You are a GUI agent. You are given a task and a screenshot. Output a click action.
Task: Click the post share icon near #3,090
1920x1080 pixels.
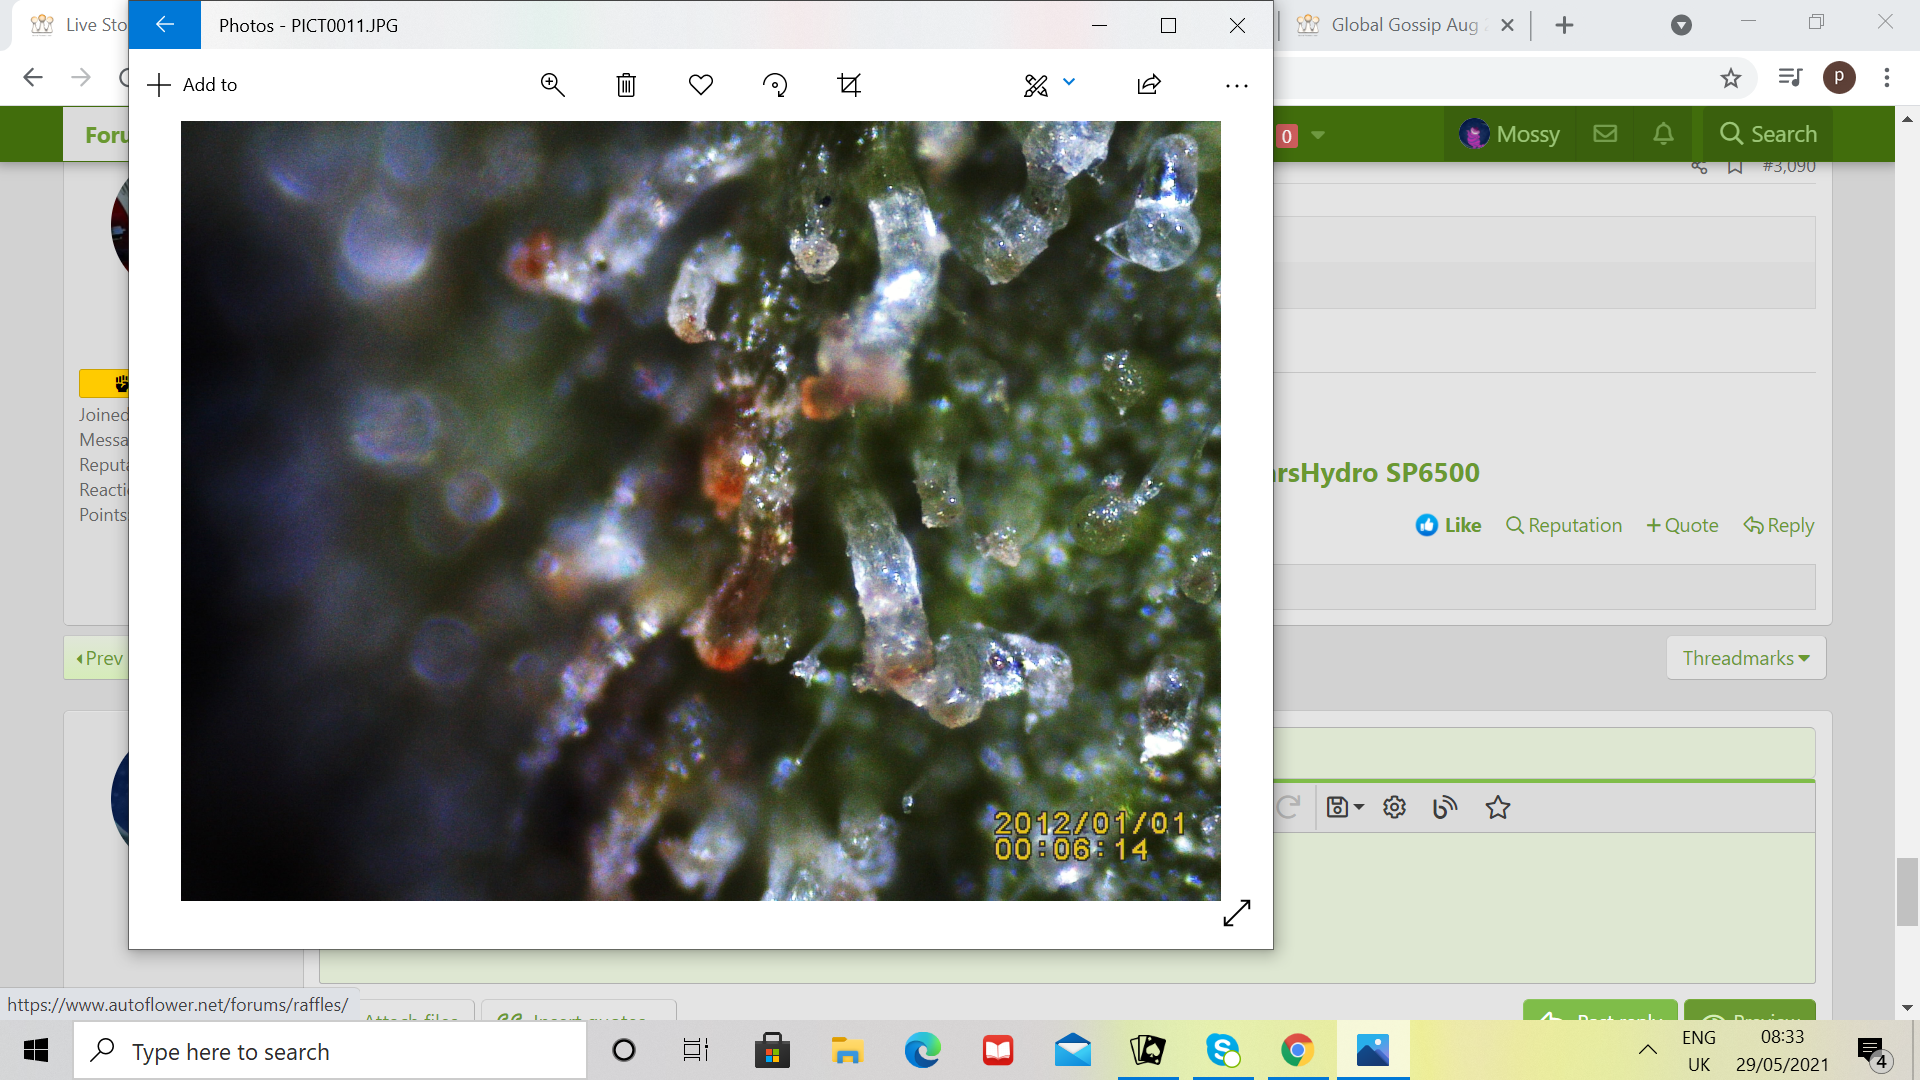coord(1699,167)
